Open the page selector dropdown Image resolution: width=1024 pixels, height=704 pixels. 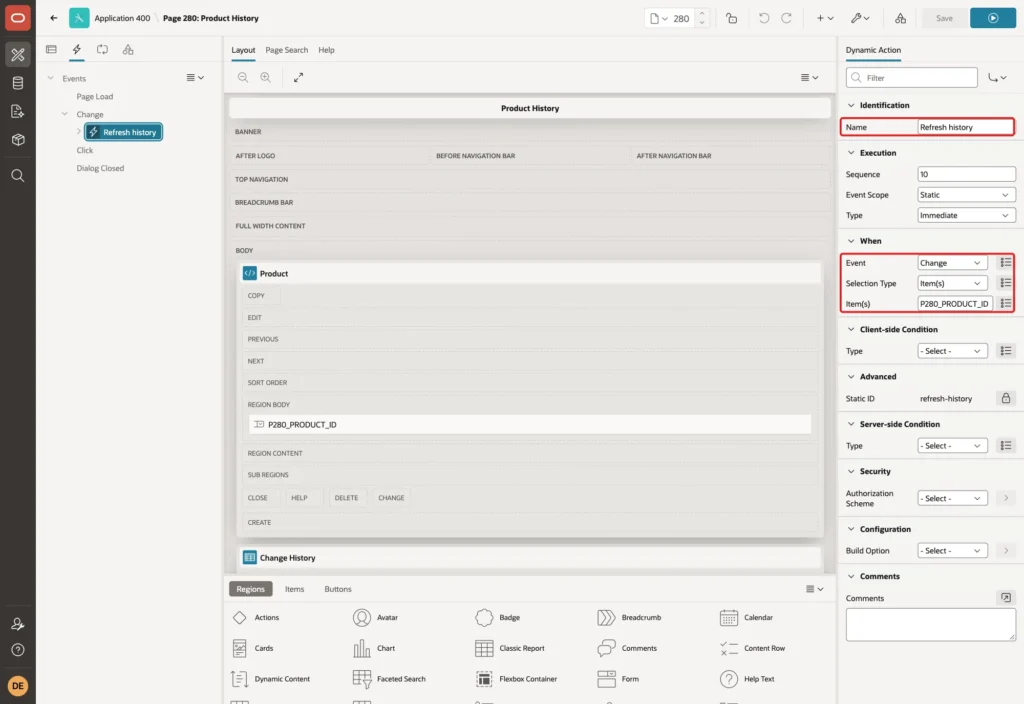[658, 18]
